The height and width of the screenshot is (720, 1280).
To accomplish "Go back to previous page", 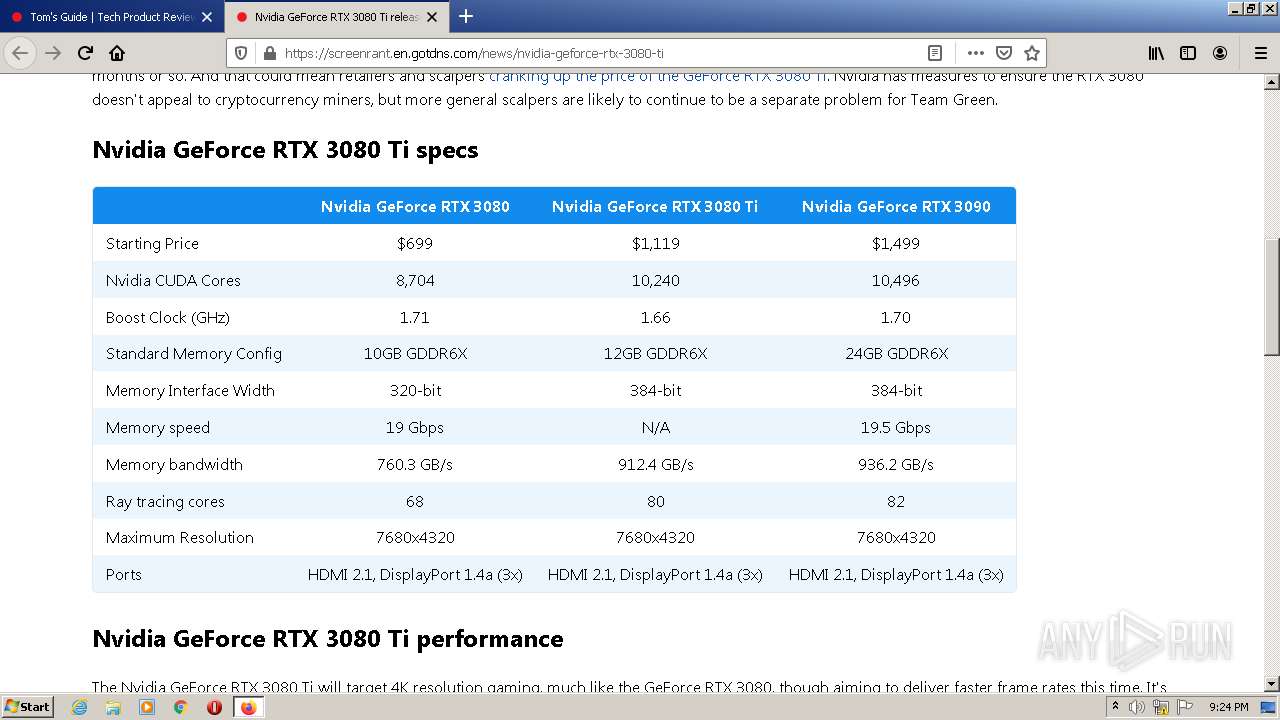I will (20, 53).
